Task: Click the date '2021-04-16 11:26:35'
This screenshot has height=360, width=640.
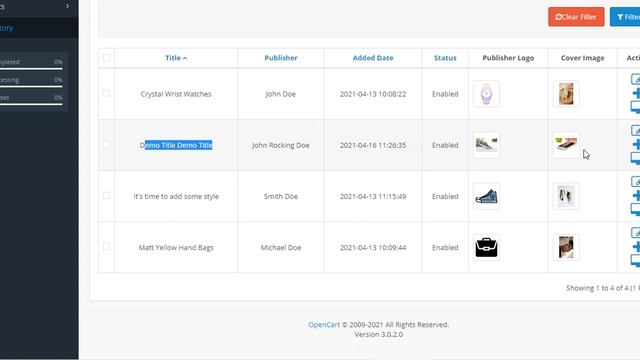Action: 373,145
